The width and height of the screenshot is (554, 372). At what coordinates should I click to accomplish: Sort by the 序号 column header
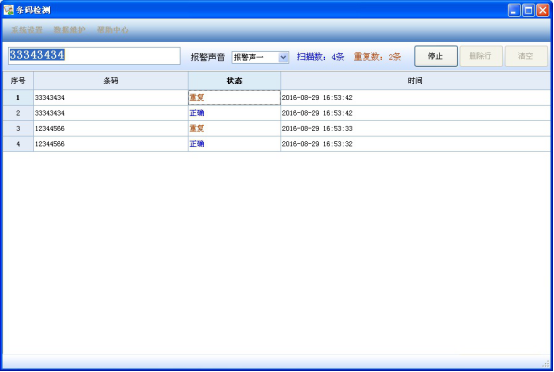tap(18, 81)
